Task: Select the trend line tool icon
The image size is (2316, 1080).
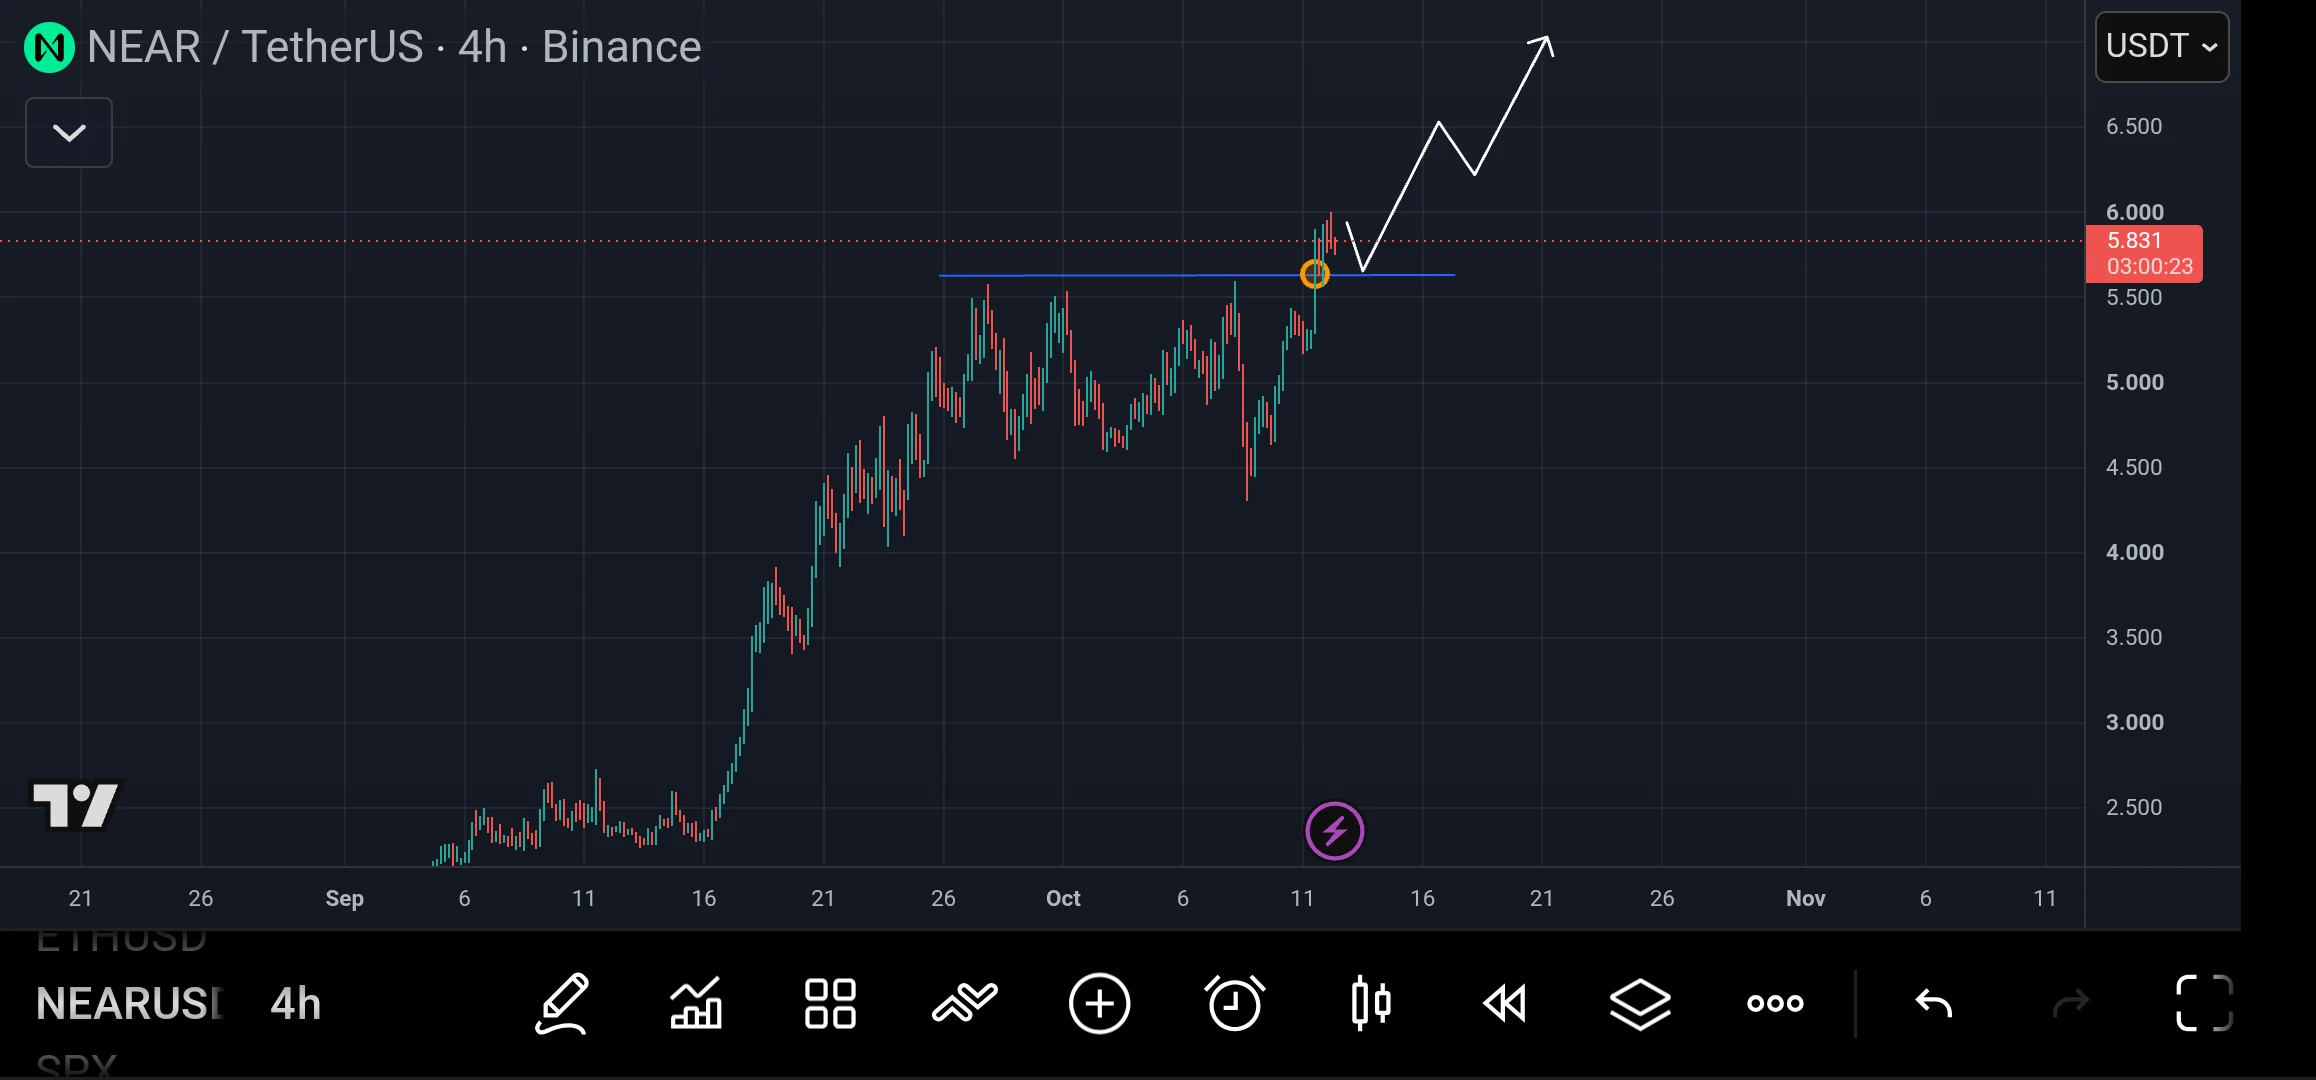Action: (x=965, y=1003)
